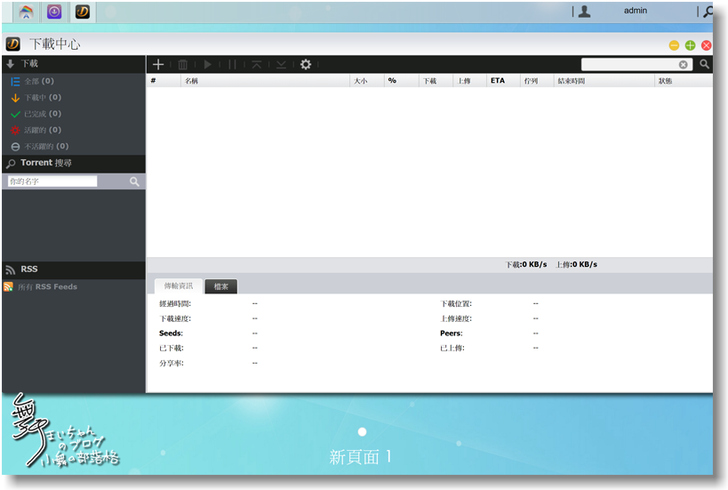Image resolution: width=728 pixels, height=490 pixels.
Task: Sort by the 名稱 column header
Action: coord(265,81)
